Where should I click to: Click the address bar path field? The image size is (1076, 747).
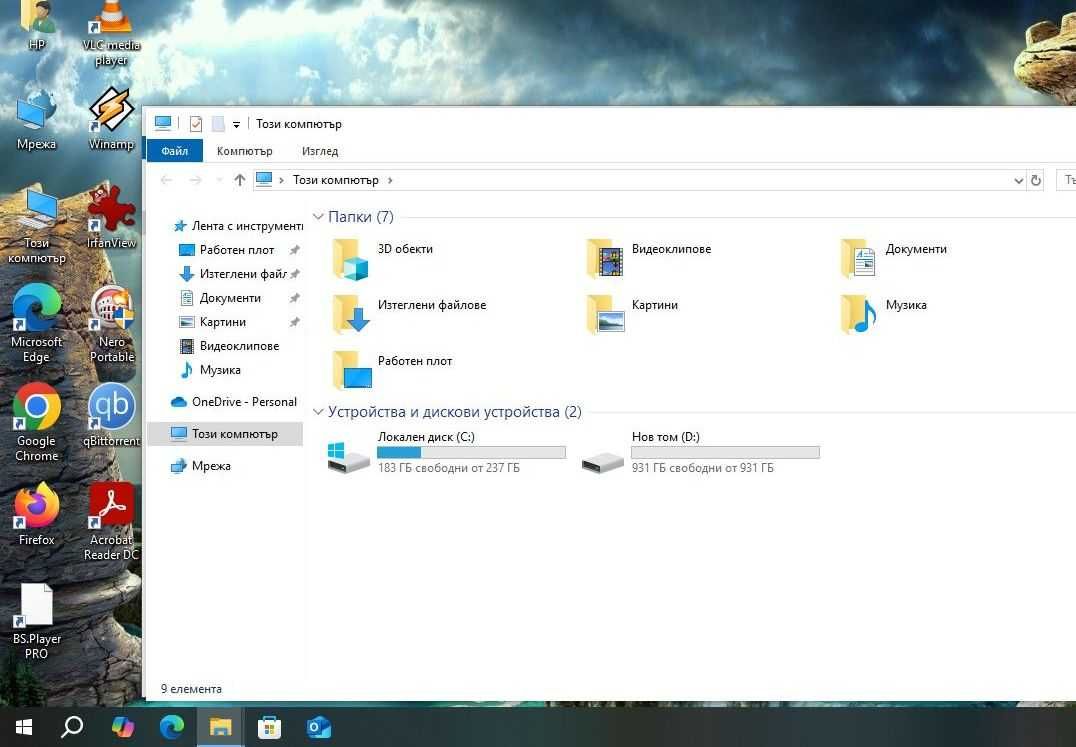639,180
